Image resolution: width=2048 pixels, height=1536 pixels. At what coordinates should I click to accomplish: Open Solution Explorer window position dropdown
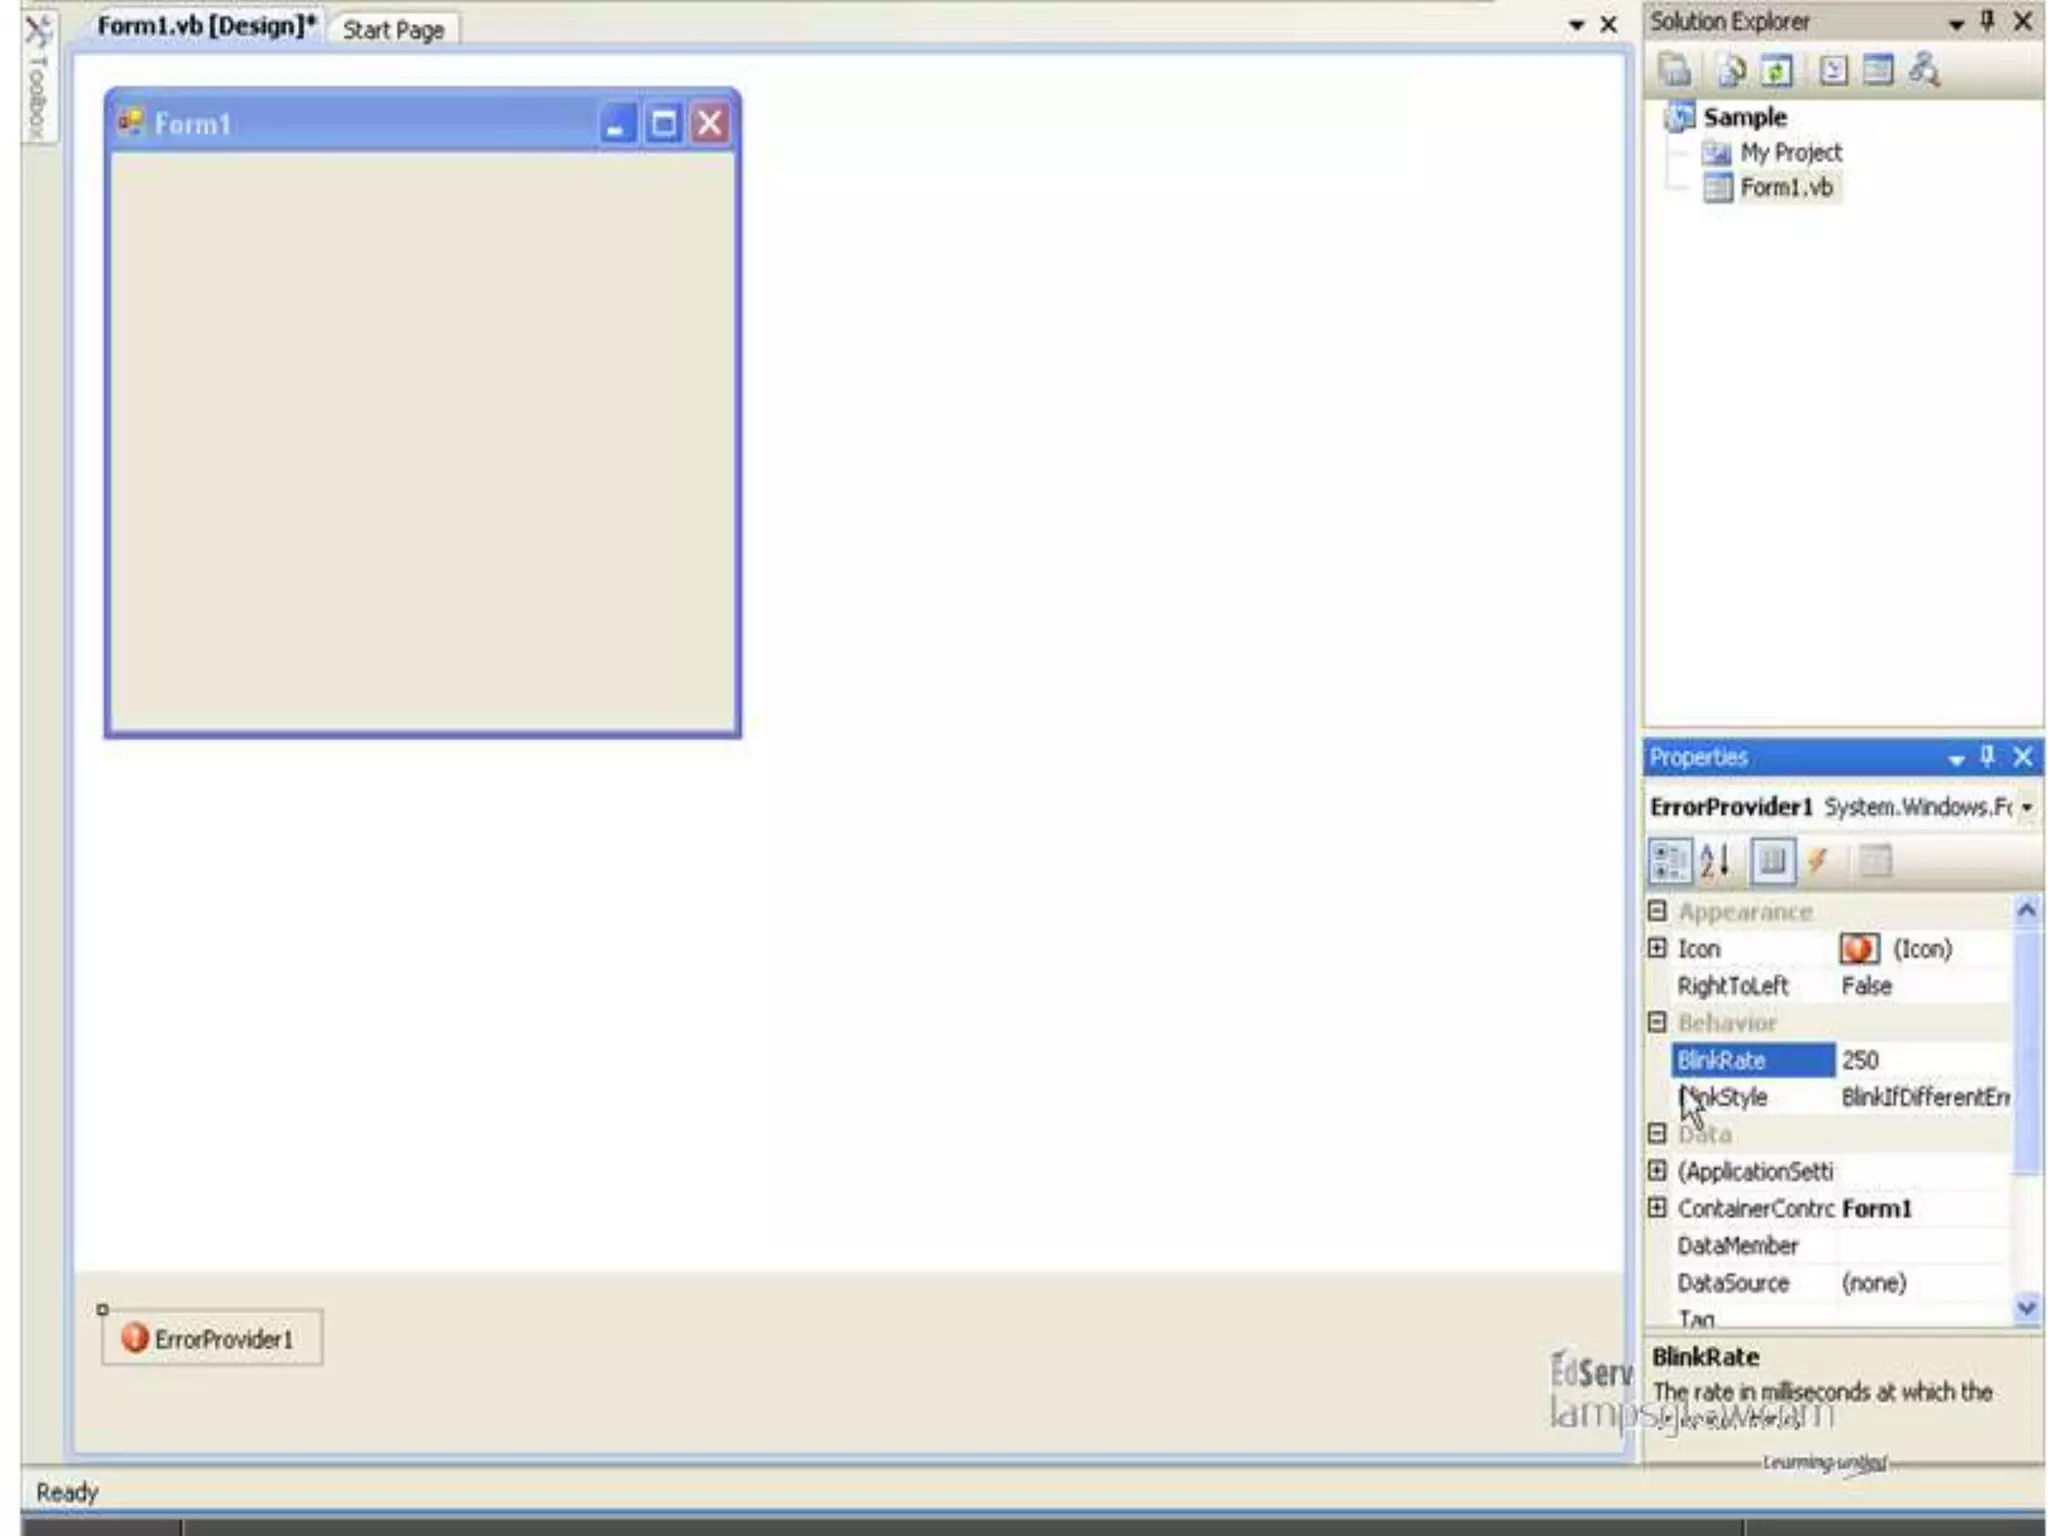tap(1956, 24)
